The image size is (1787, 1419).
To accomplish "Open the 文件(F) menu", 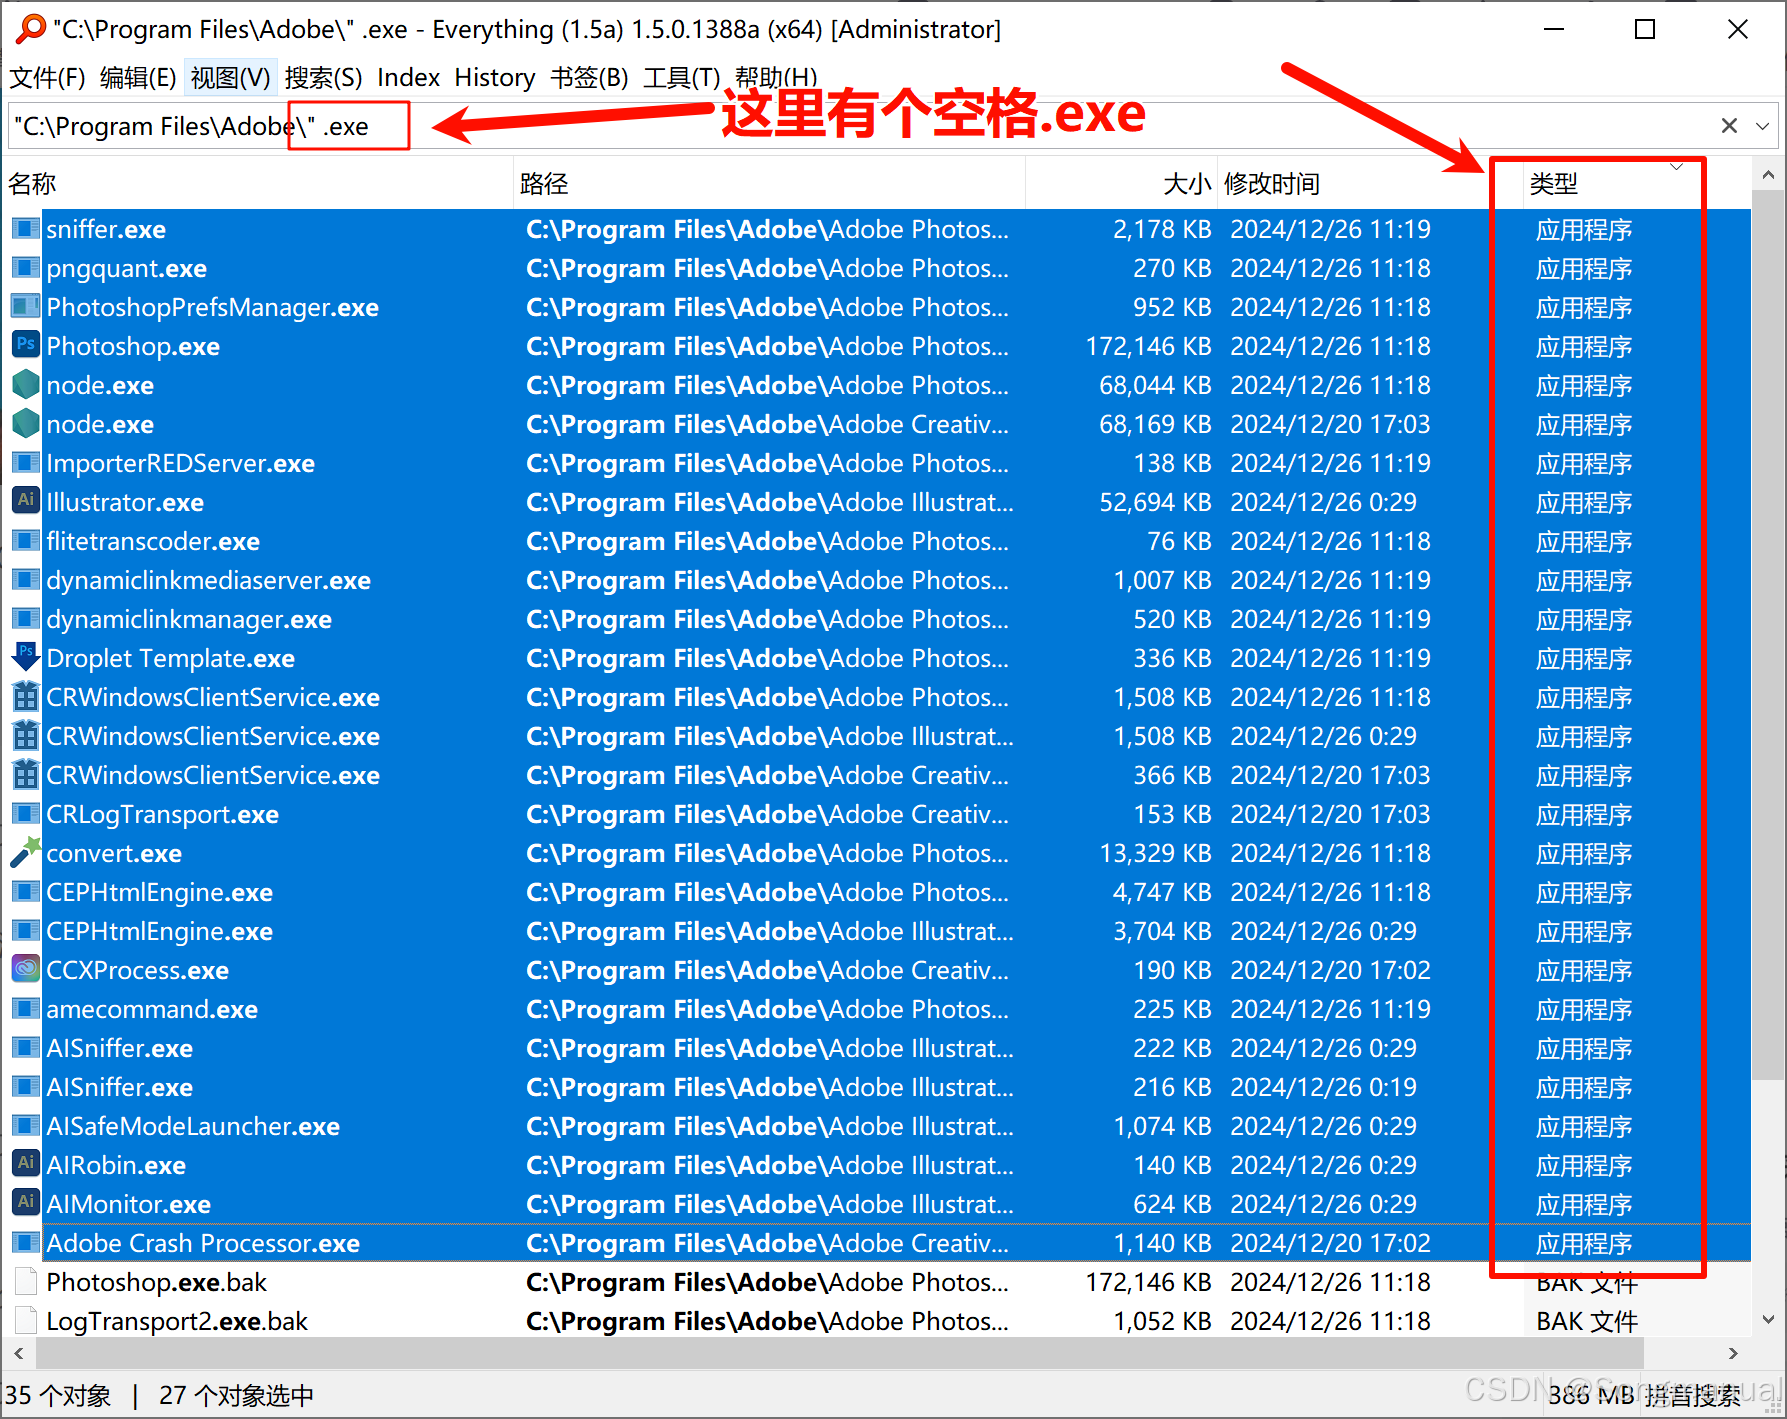I will 47,78.
